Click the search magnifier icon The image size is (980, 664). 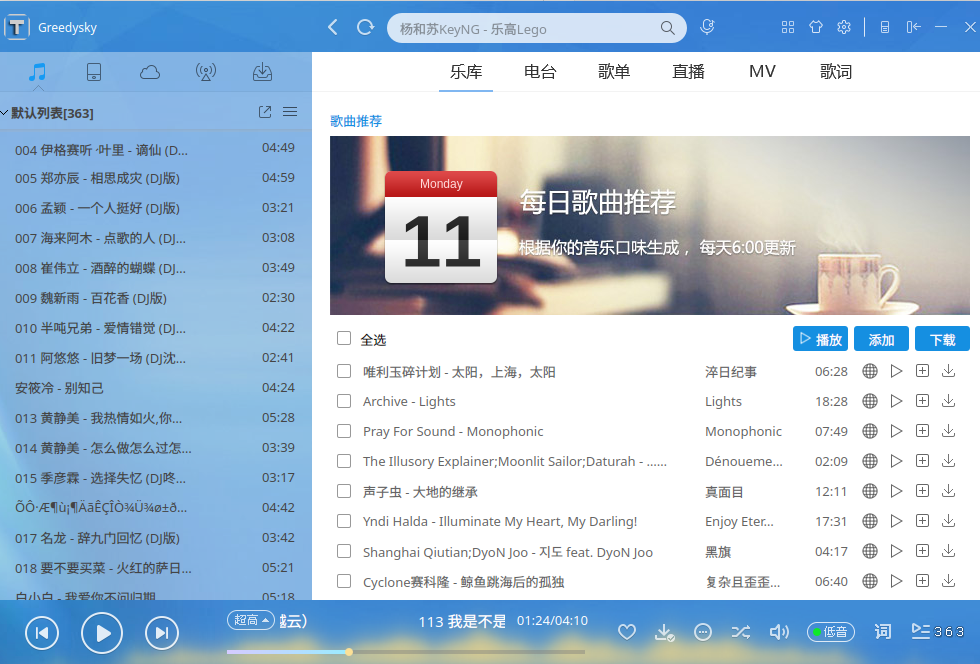coord(668,28)
